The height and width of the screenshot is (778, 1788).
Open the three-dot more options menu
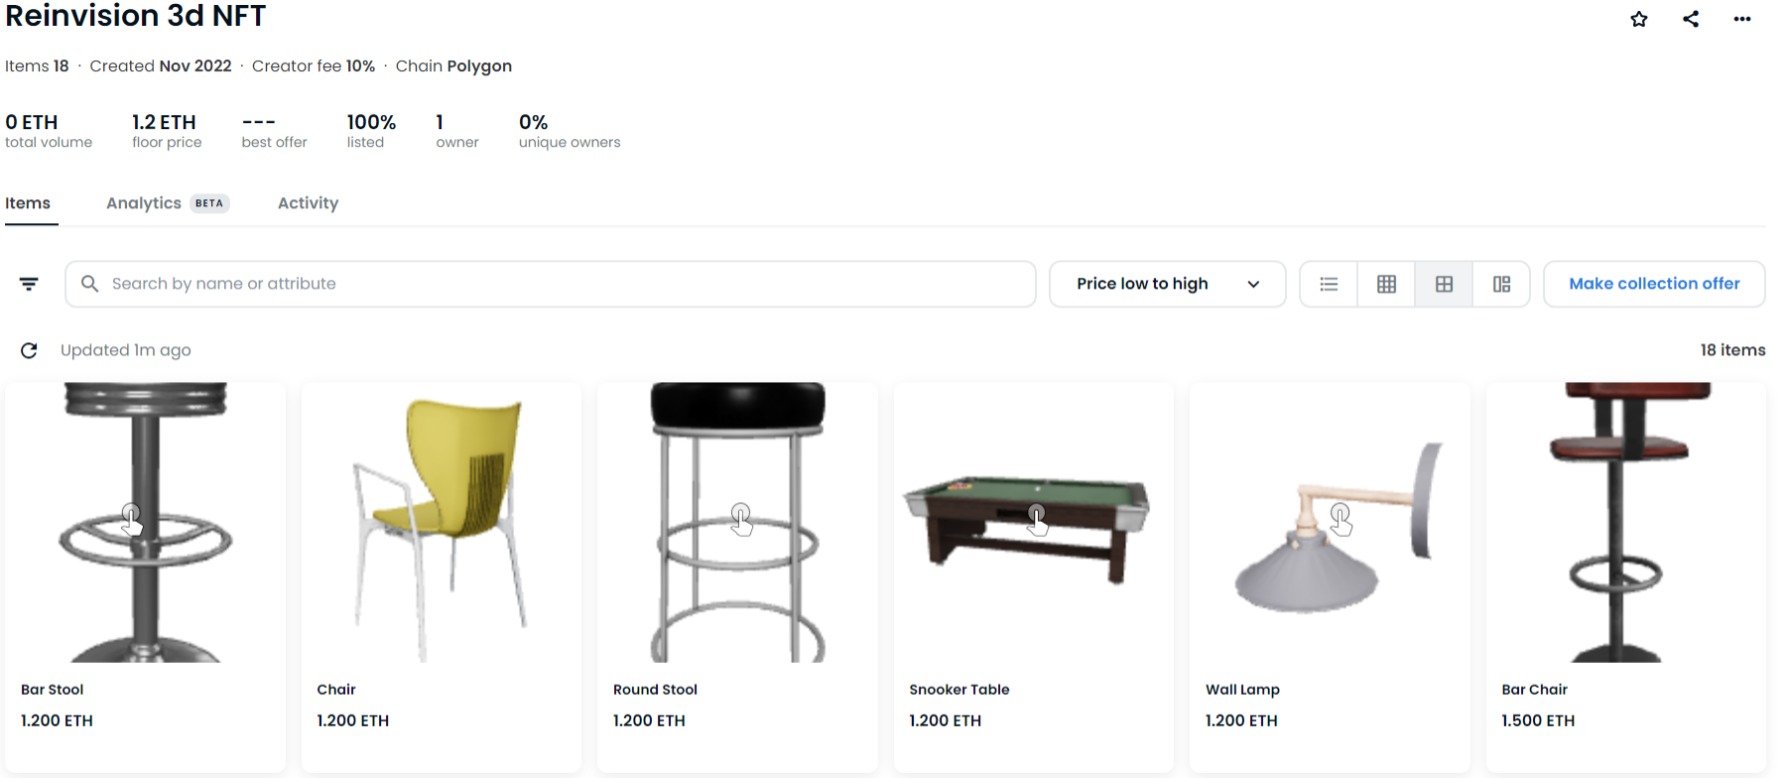[x=1742, y=19]
